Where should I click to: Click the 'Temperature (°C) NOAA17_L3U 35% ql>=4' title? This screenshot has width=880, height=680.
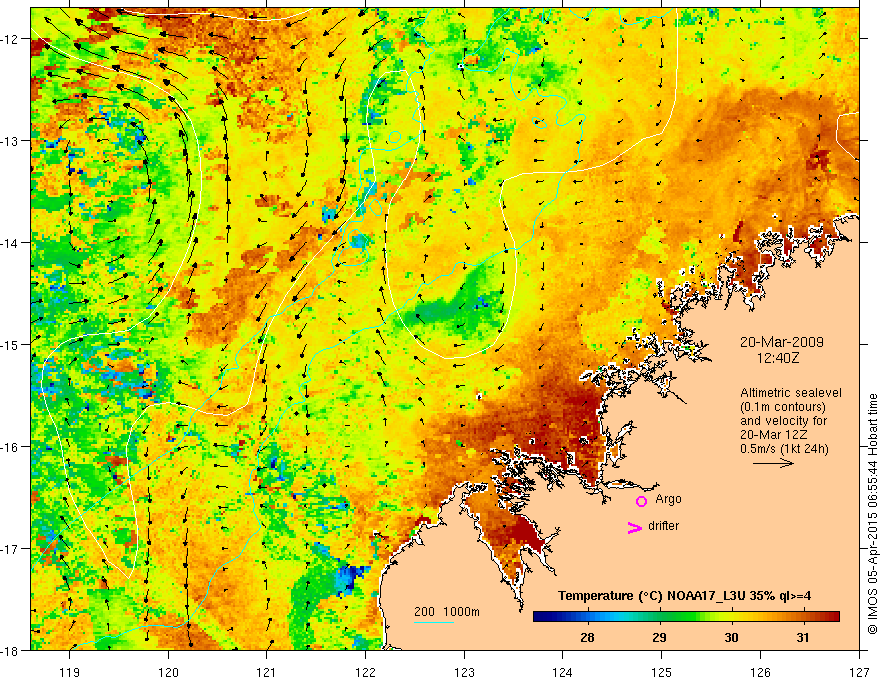click(x=684, y=596)
